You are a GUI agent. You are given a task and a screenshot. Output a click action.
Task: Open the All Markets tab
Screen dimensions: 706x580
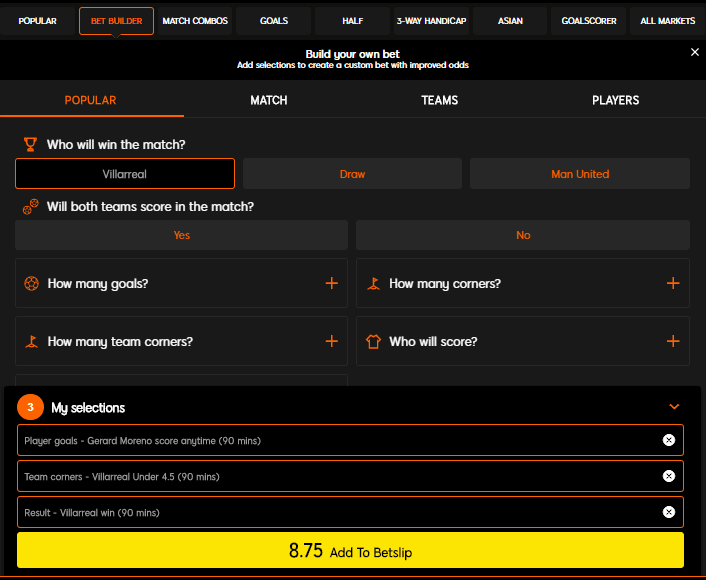point(668,21)
